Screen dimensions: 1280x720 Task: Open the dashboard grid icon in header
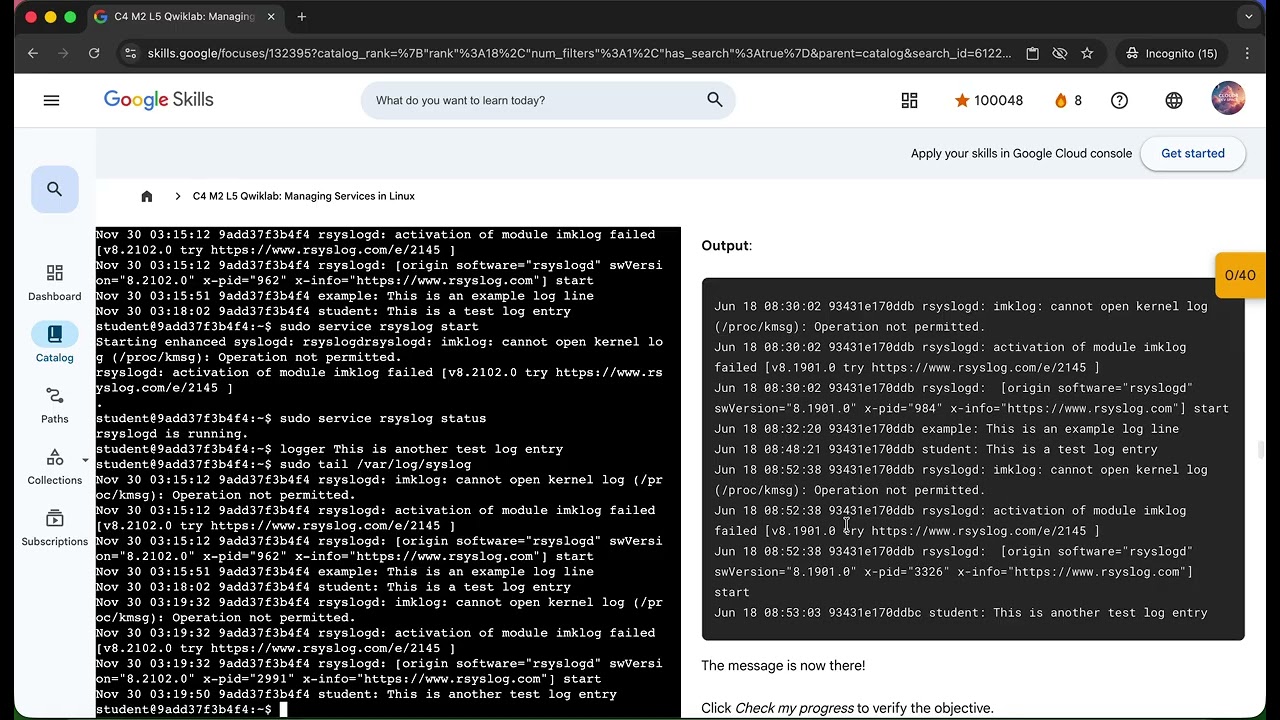909,100
